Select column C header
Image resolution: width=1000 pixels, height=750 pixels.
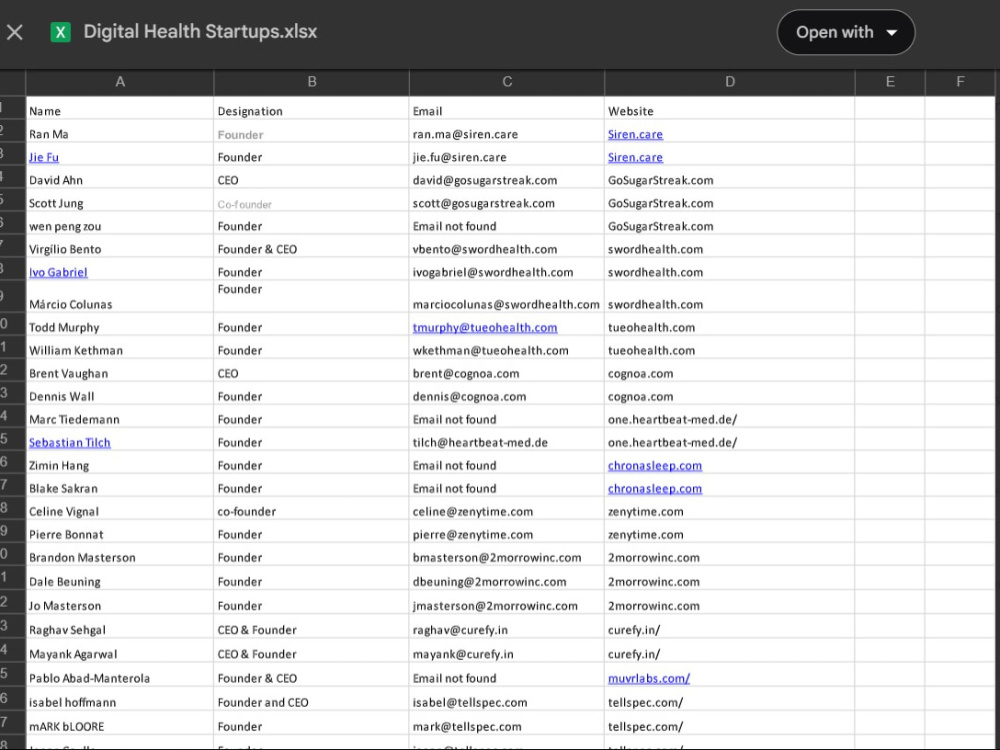(x=507, y=82)
